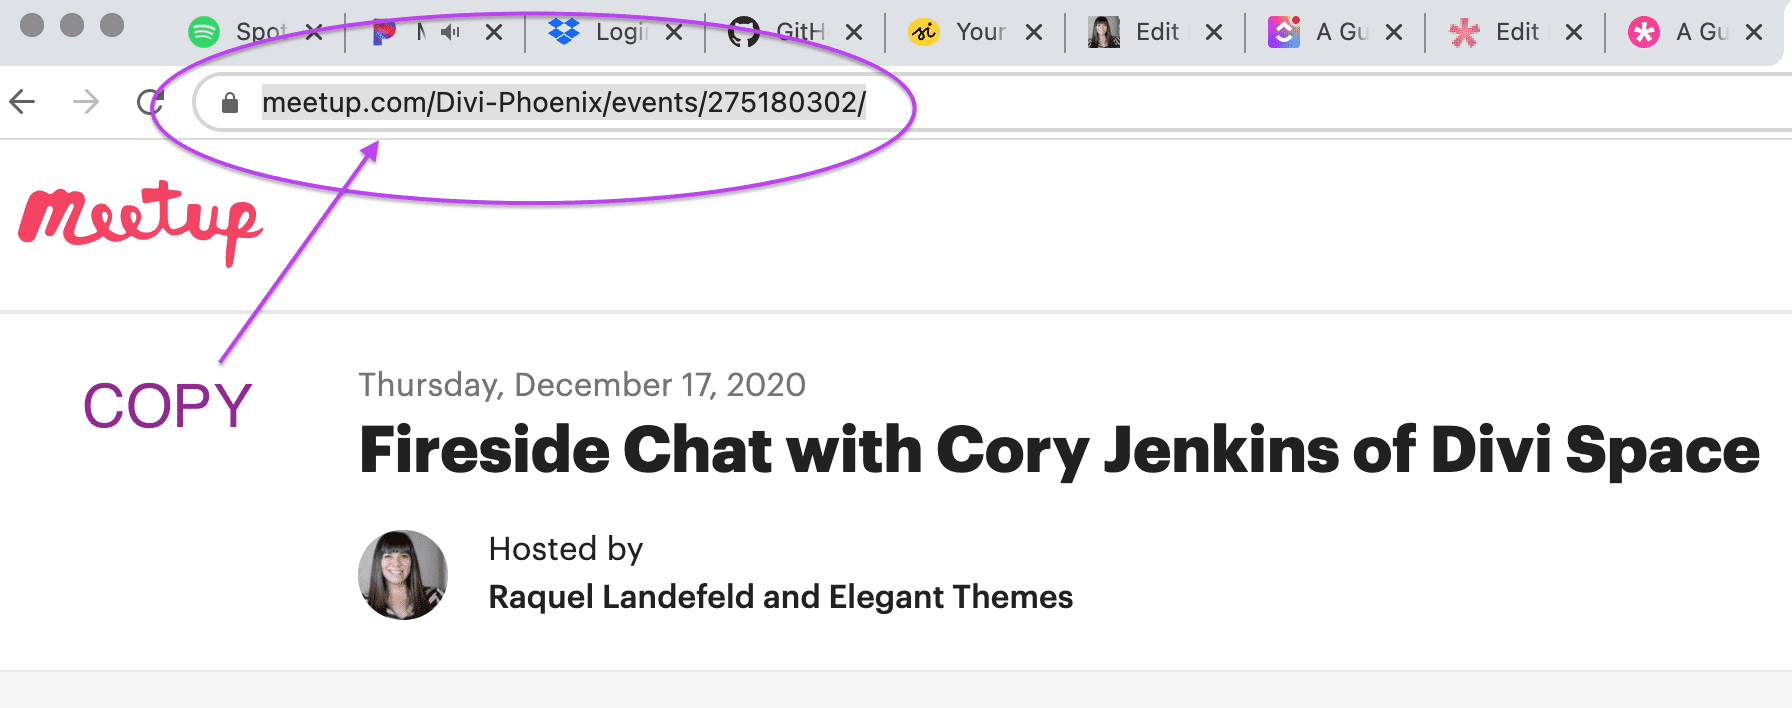Click the browser back arrow

[x=22, y=101]
